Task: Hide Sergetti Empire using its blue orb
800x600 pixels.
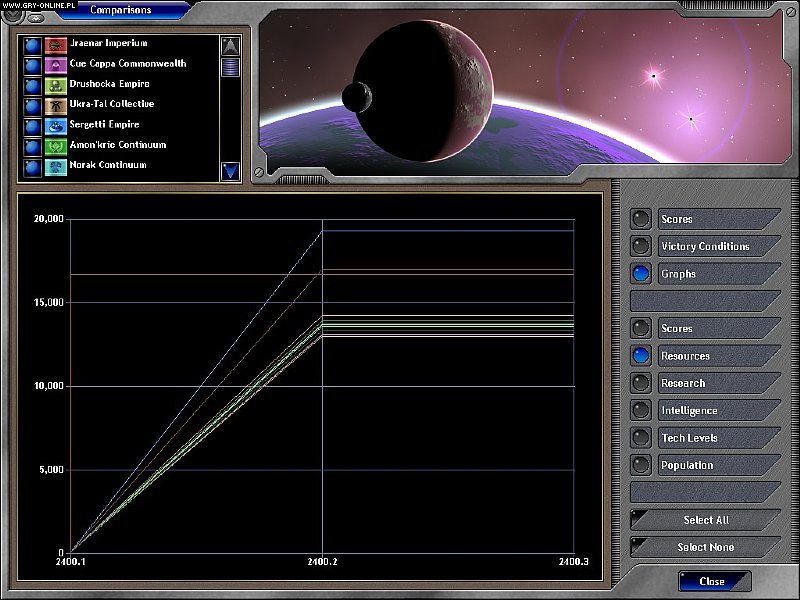Action: tap(32, 125)
